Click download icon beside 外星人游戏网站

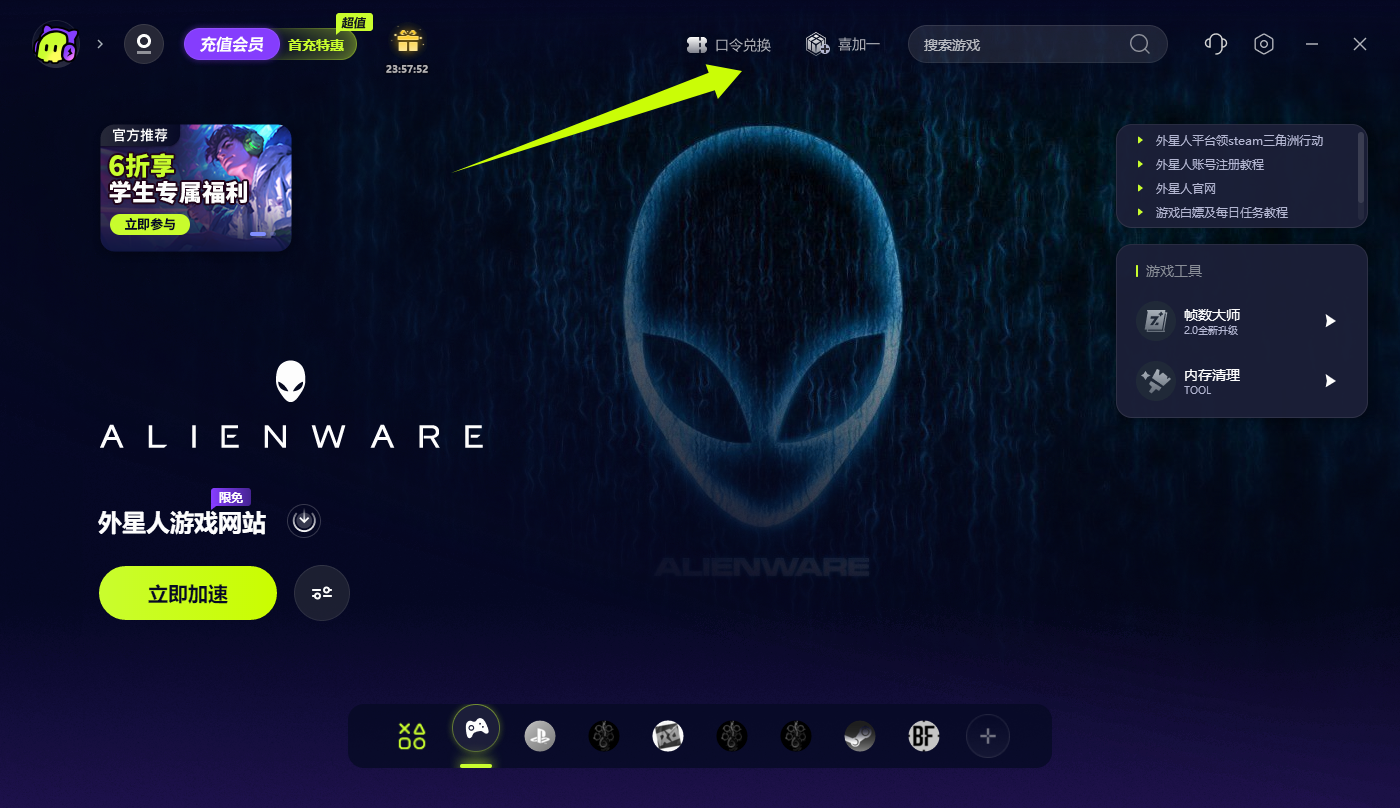point(304,521)
